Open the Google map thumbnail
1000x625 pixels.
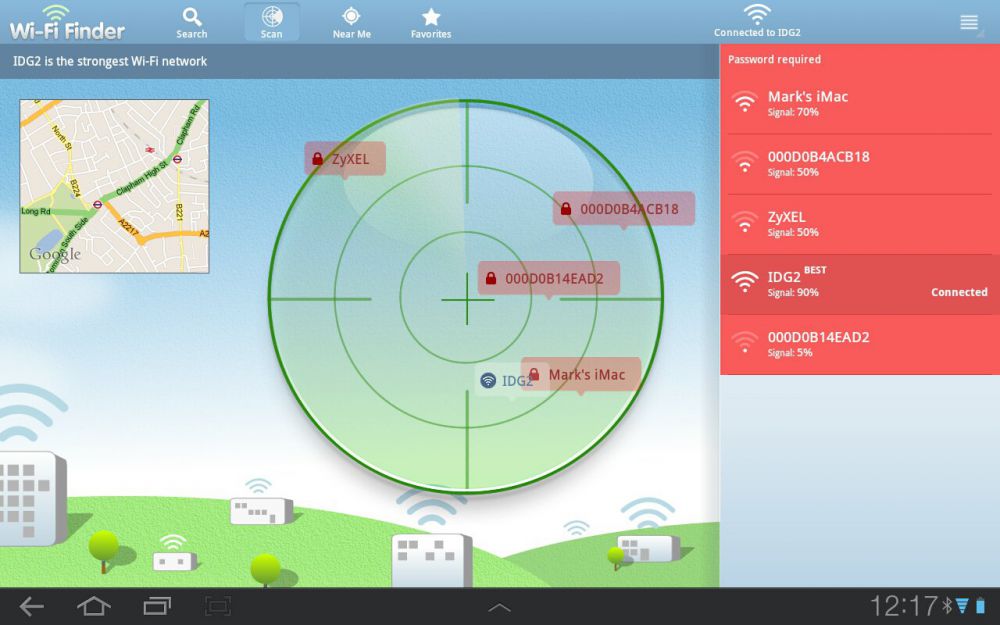(x=114, y=186)
